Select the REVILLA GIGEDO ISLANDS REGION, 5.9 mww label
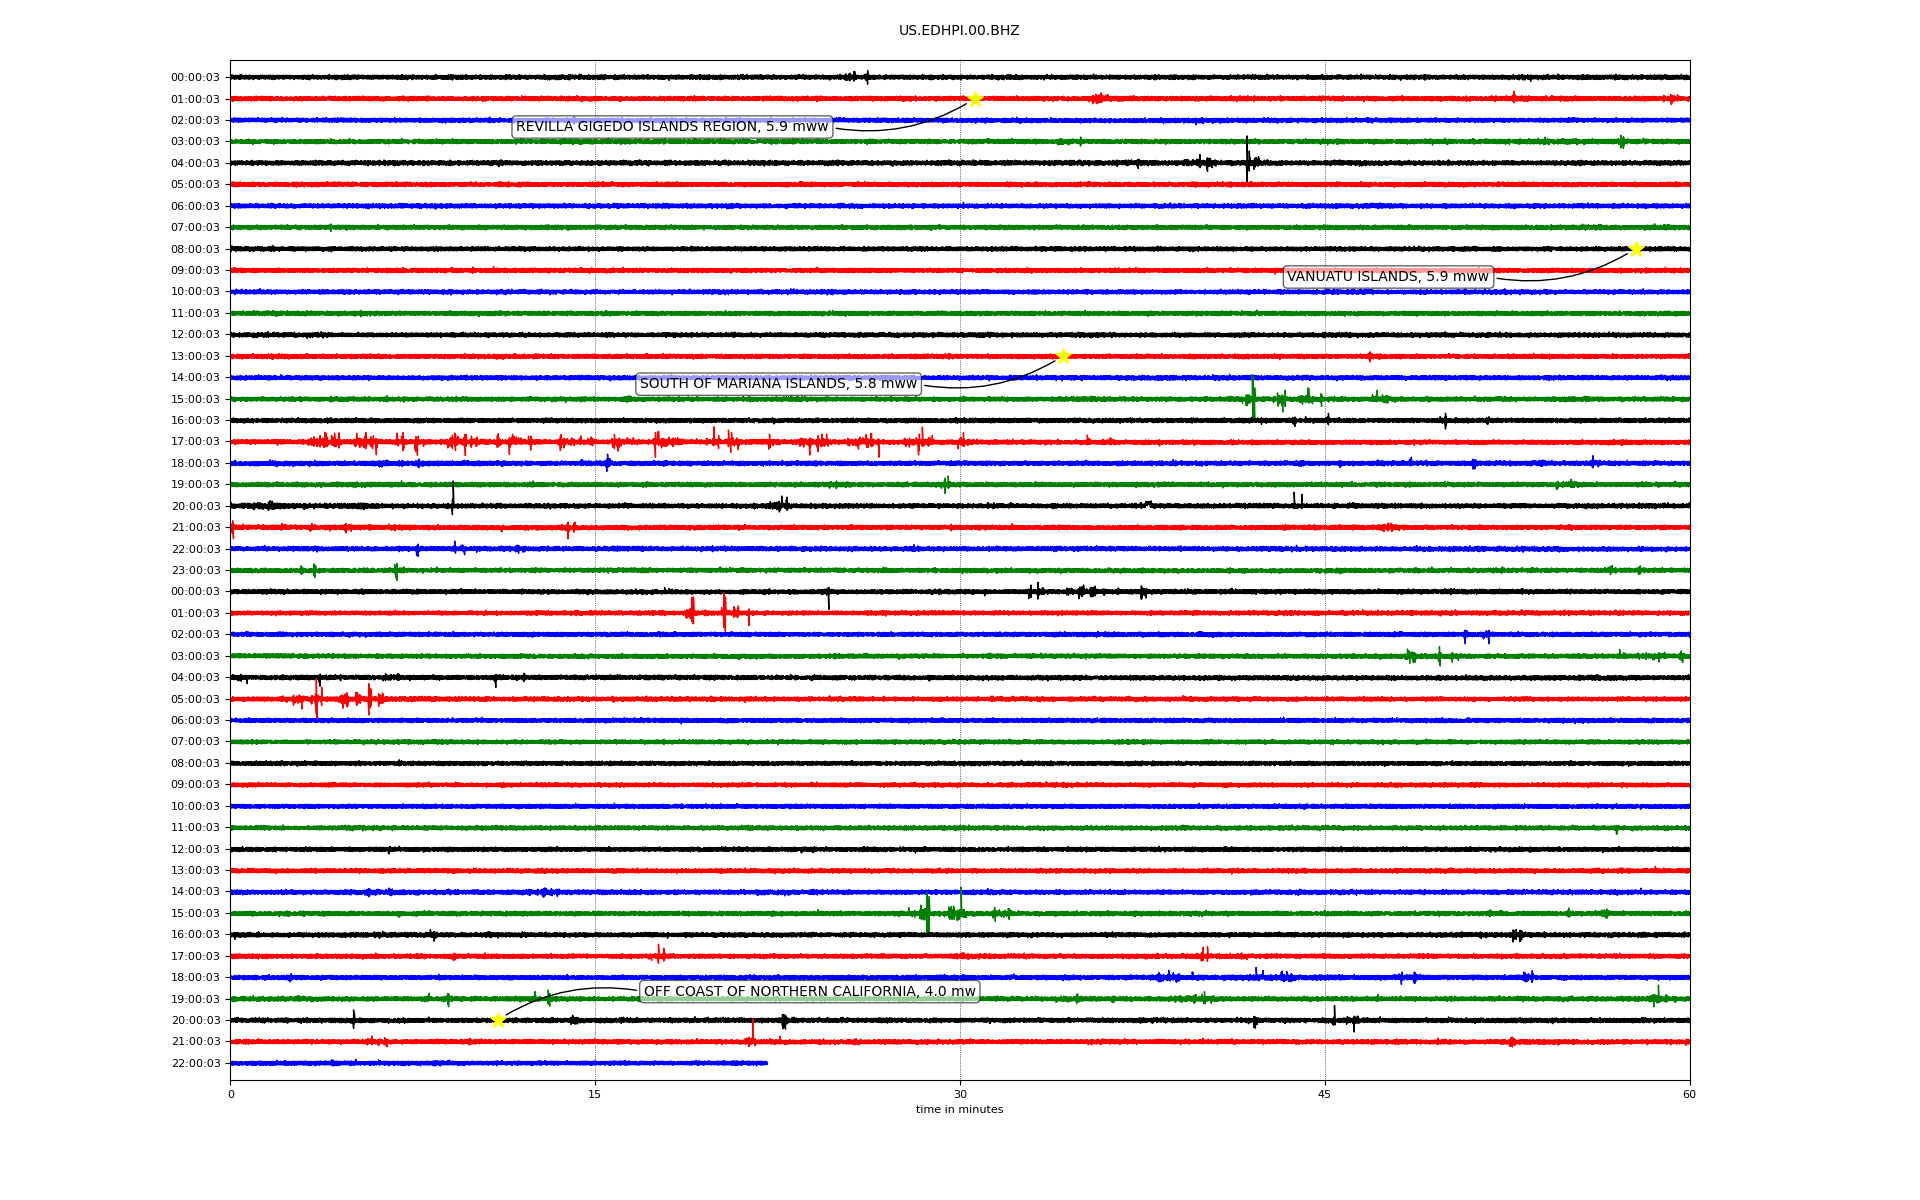Screen dimensions: 1920x1200 tap(672, 127)
